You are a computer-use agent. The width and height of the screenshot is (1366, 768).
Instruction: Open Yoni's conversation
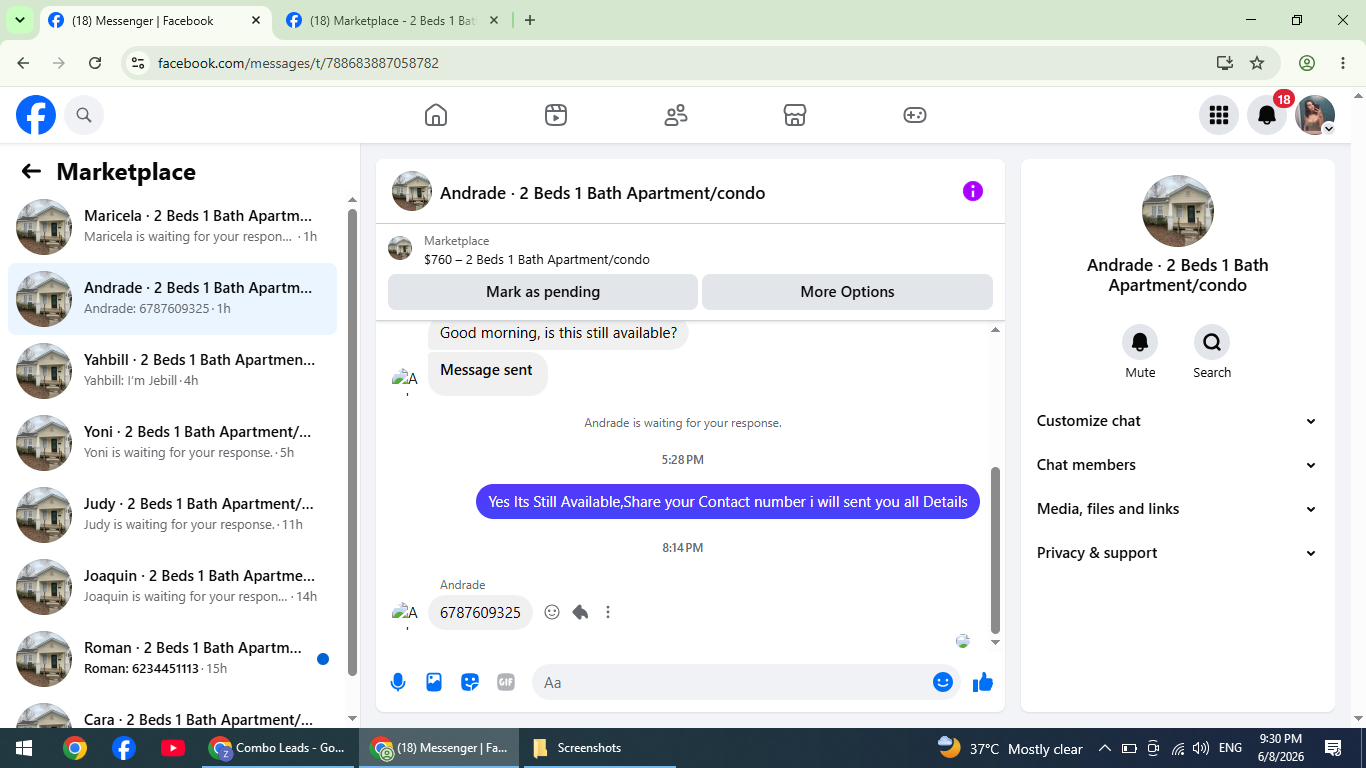pos(172,443)
